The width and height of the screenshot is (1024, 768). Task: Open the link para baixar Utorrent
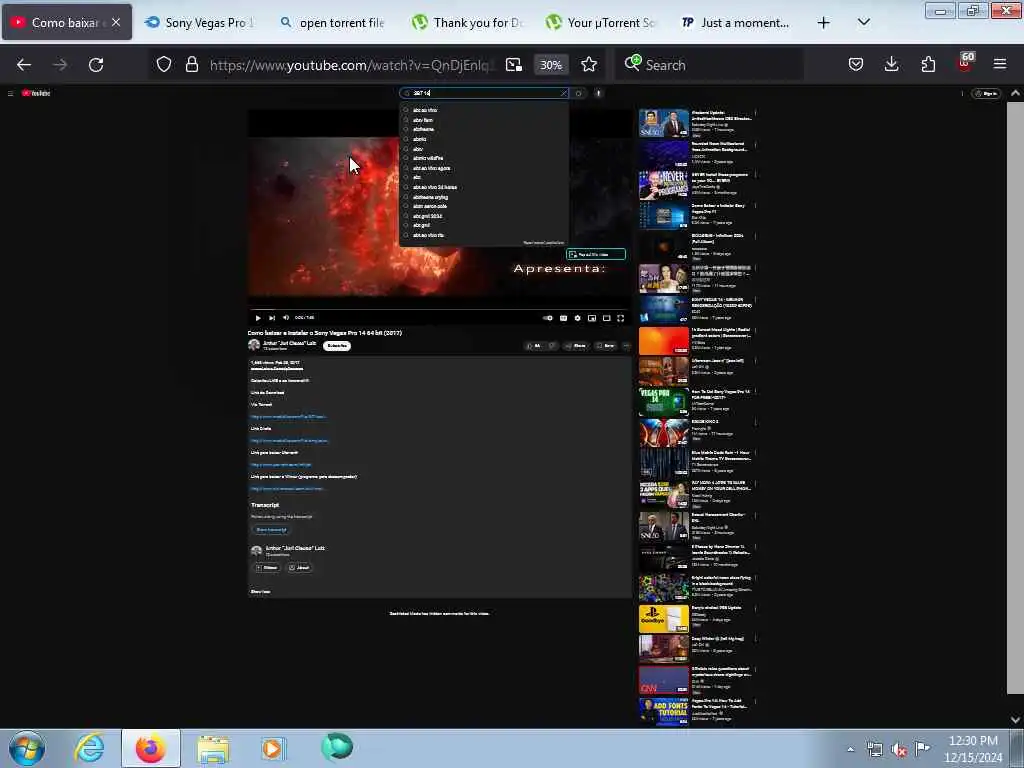pyautogui.click(x=280, y=465)
